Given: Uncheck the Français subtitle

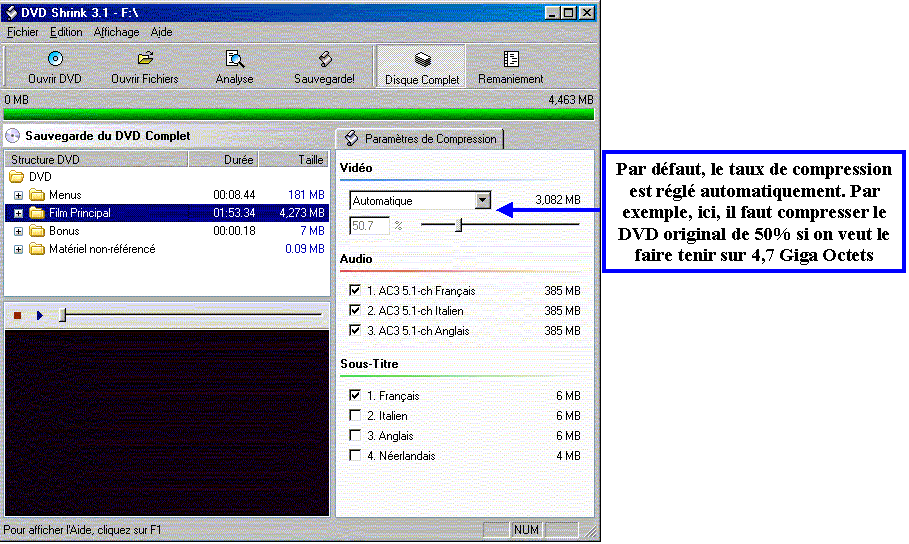Looking at the screenshot, I should [x=355, y=395].
